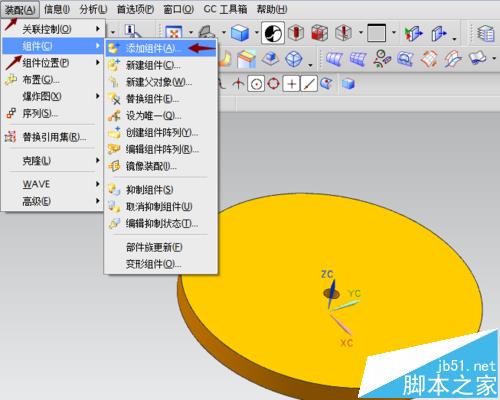The width and height of the screenshot is (500, 400).
Task: Toggle the black-white face analysis icon
Action: tap(273, 33)
